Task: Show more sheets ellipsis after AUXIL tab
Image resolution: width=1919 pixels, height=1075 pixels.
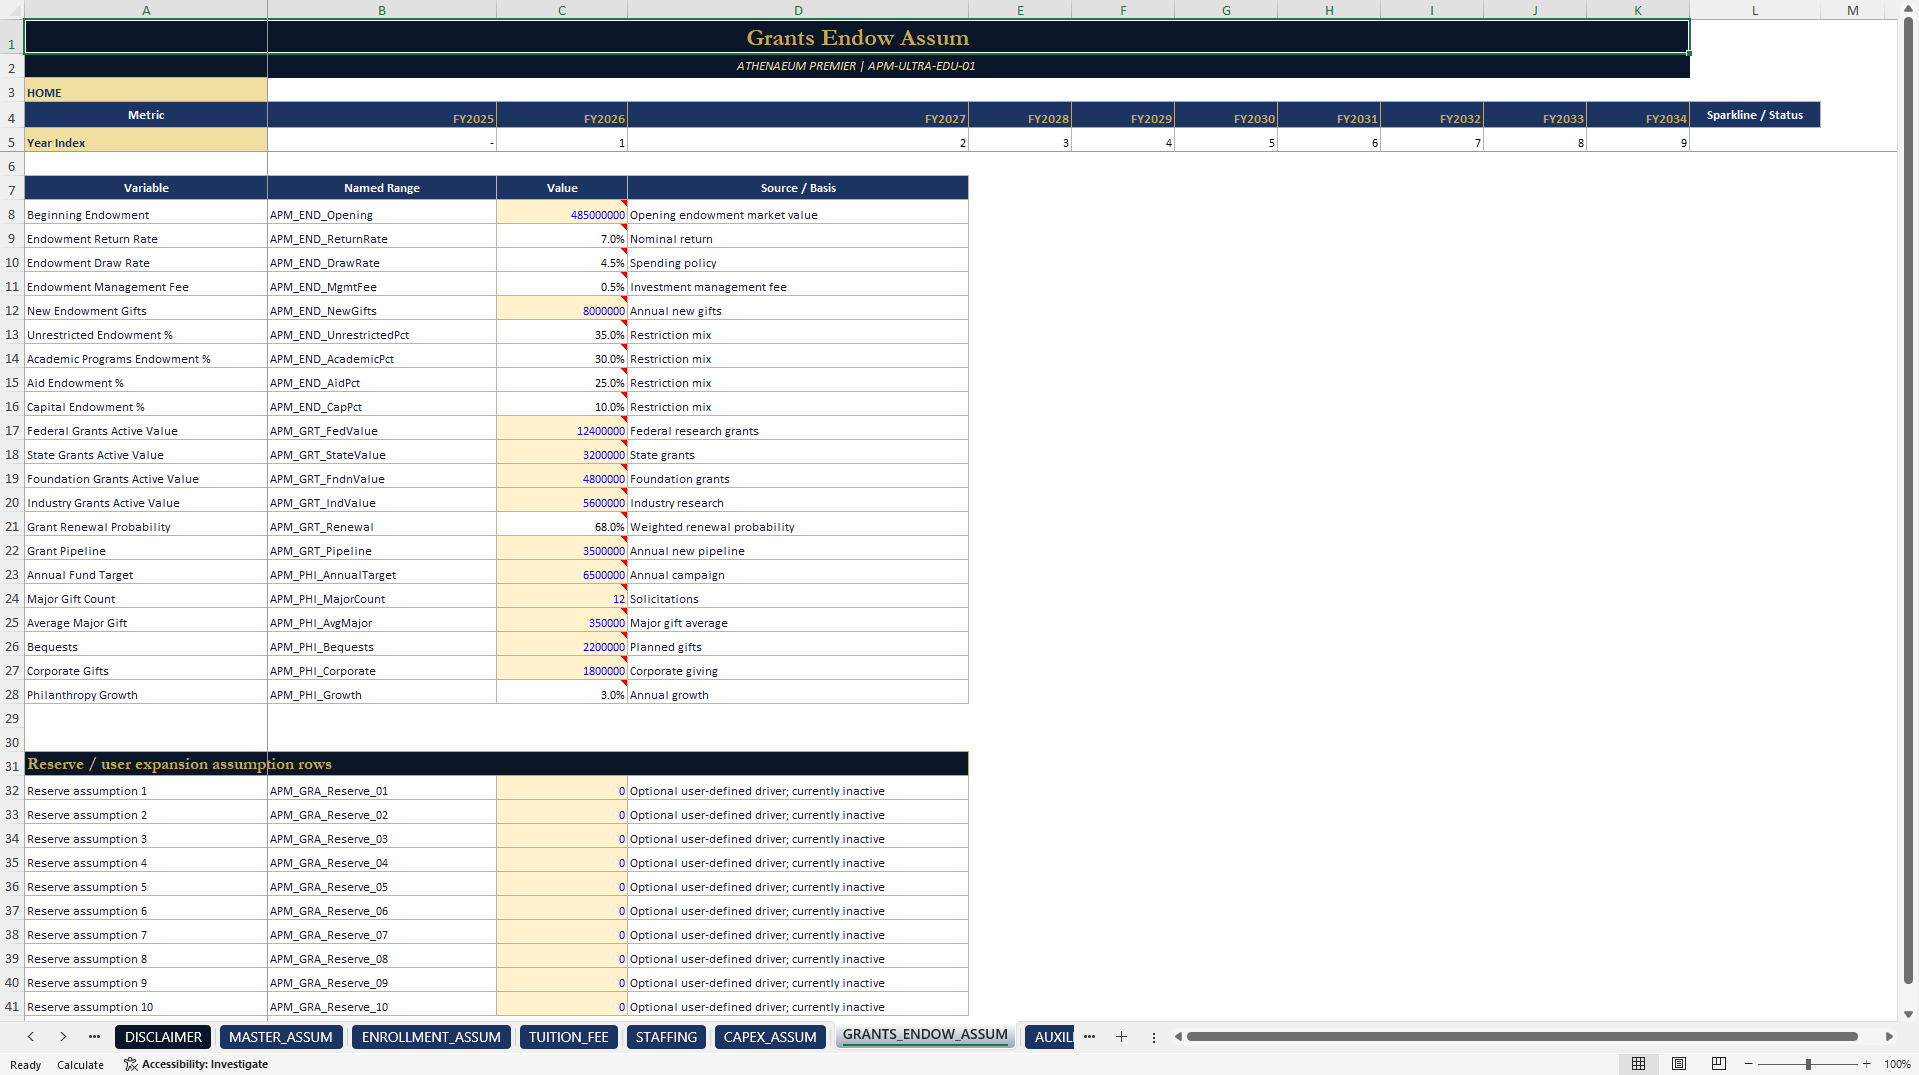Action: [x=1089, y=1037]
